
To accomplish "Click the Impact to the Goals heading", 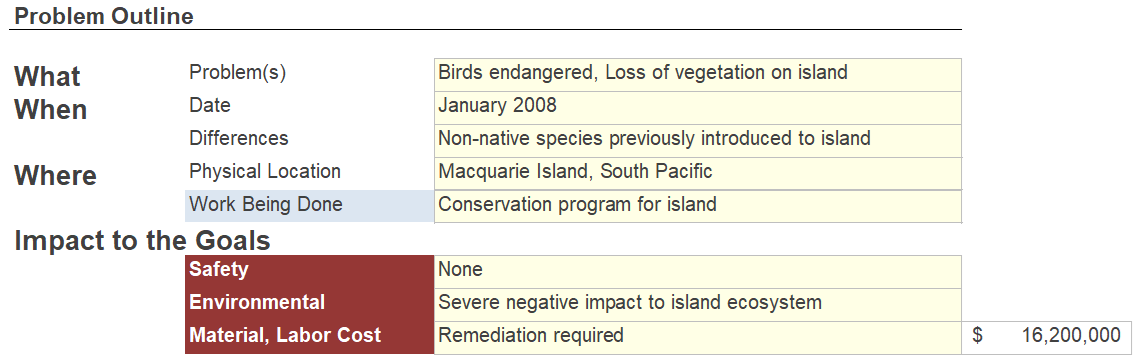I will [142, 241].
